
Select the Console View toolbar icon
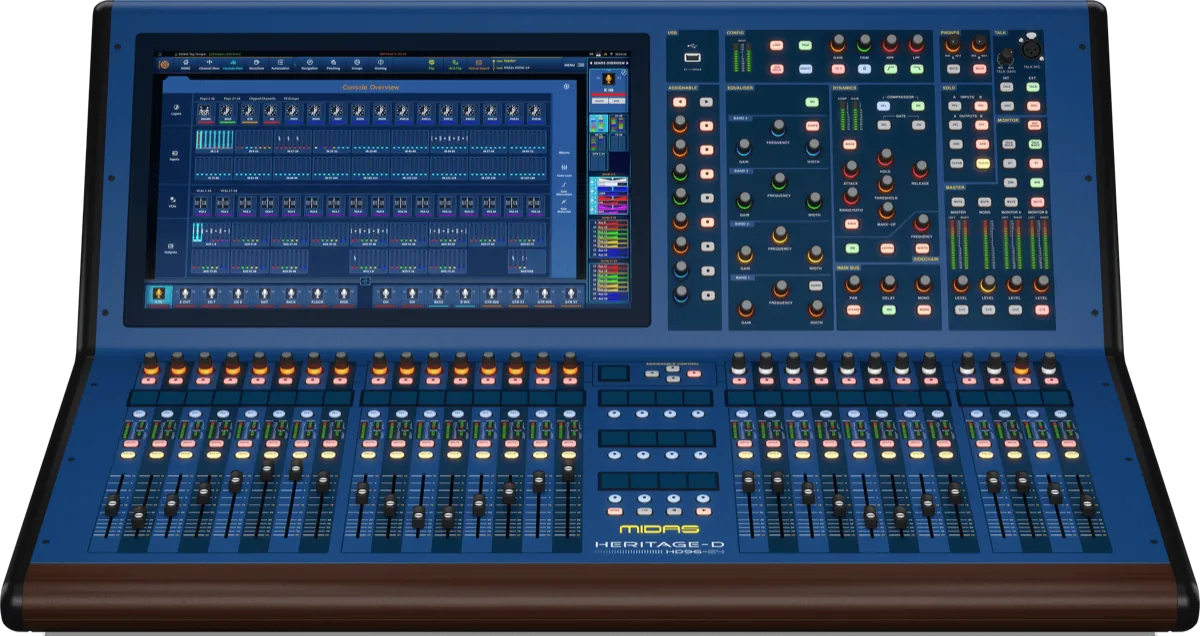pyautogui.click(x=232, y=62)
